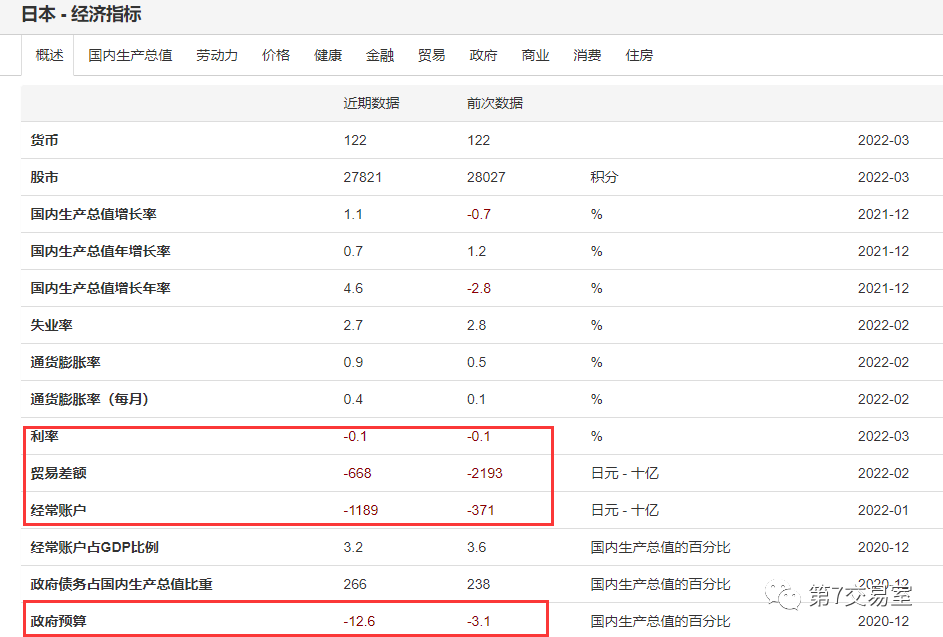
Task: Select previous current account -371
Action: (x=480, y=510)
